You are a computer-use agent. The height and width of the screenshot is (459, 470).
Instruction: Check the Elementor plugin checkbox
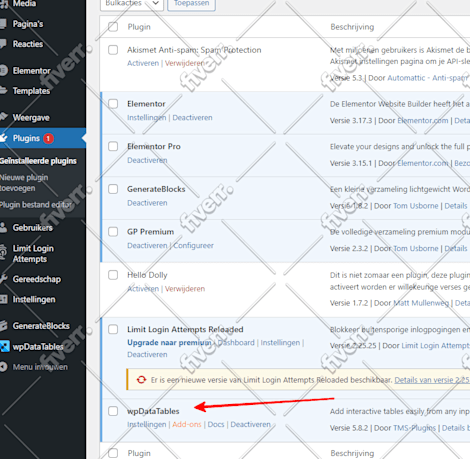click(113, 104)
